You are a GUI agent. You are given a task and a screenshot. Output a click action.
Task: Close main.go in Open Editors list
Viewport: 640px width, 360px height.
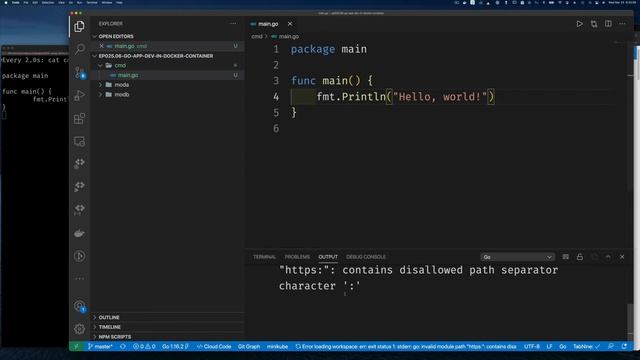point(102,46)
